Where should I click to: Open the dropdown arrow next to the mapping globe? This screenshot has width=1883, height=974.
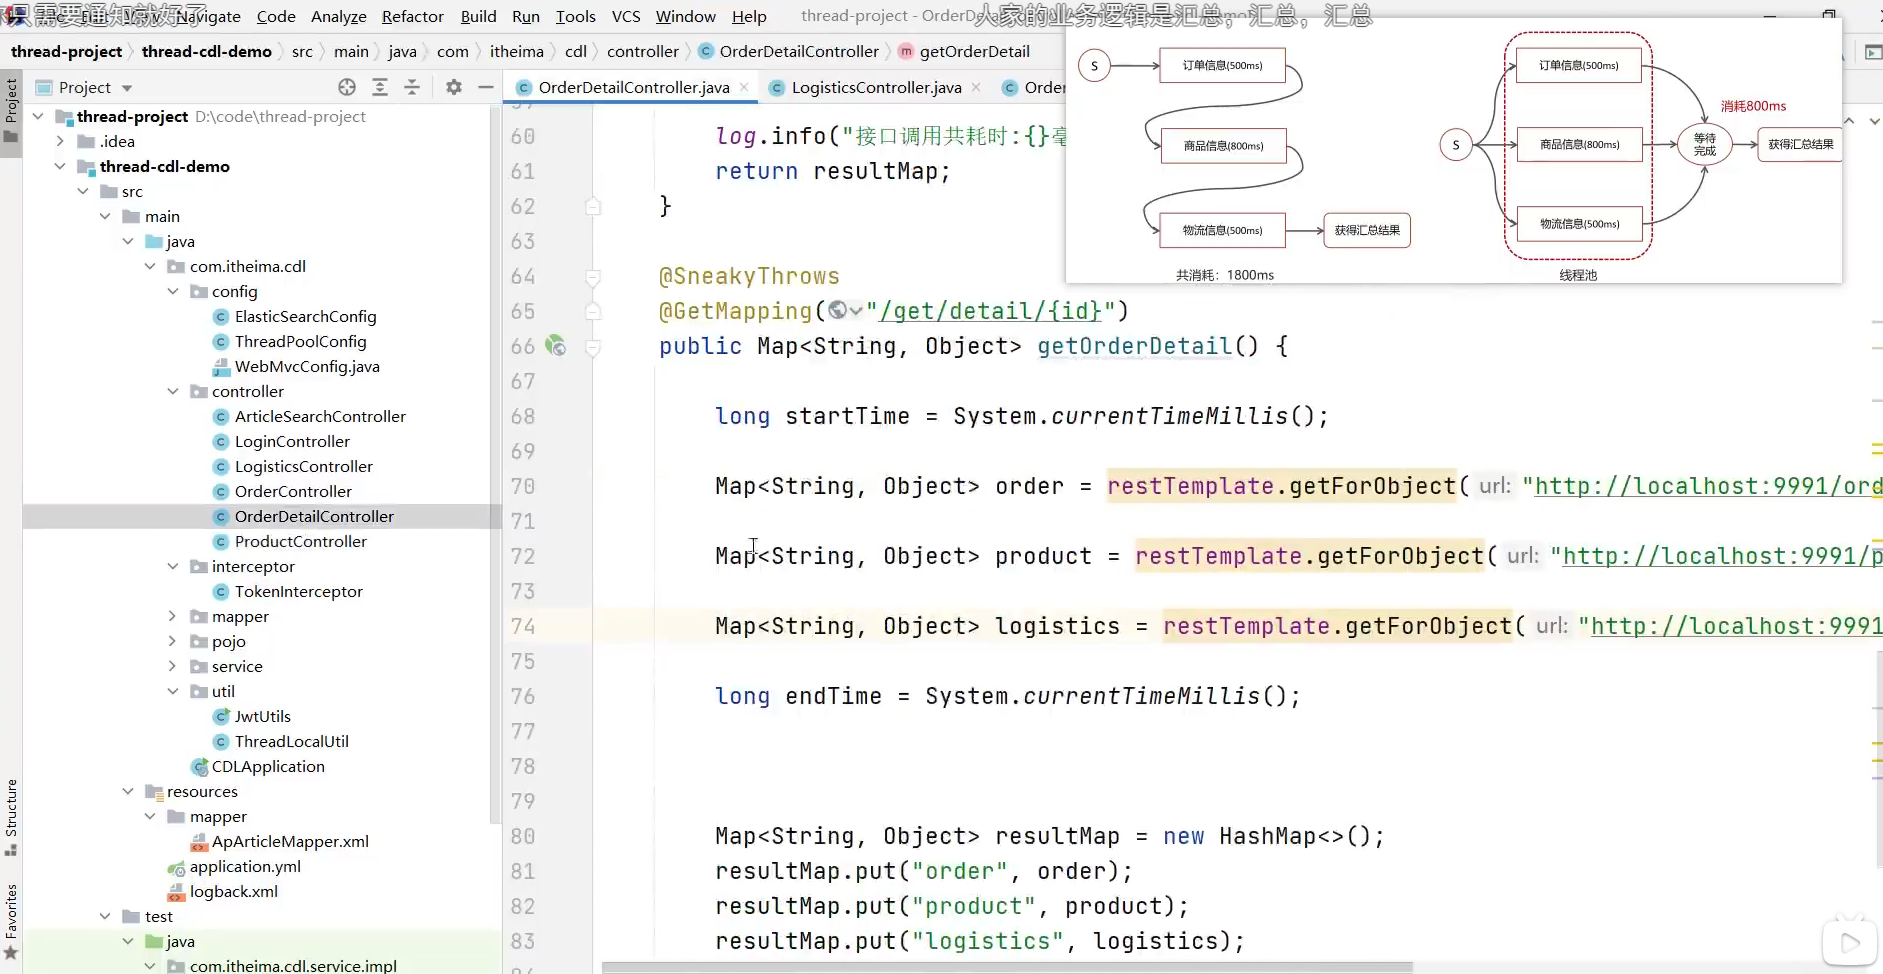click(856, 311)
